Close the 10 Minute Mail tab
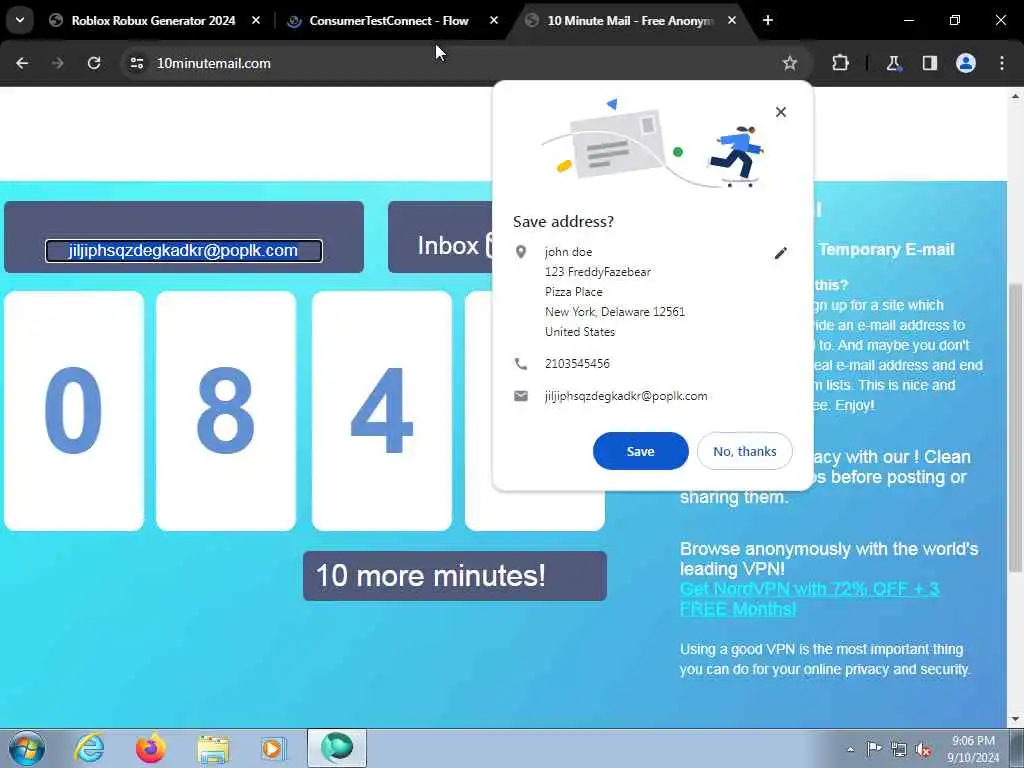Image resolution: width=1024 pixels, height=768 pixels. click(732, 21)
